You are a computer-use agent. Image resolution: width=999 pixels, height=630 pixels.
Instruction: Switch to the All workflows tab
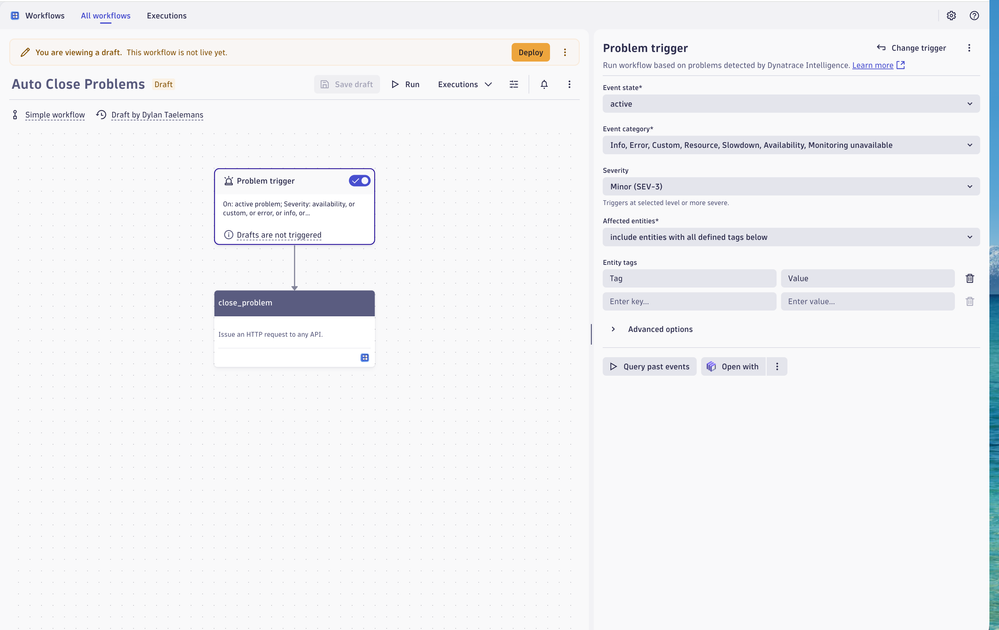click(106, 16)
